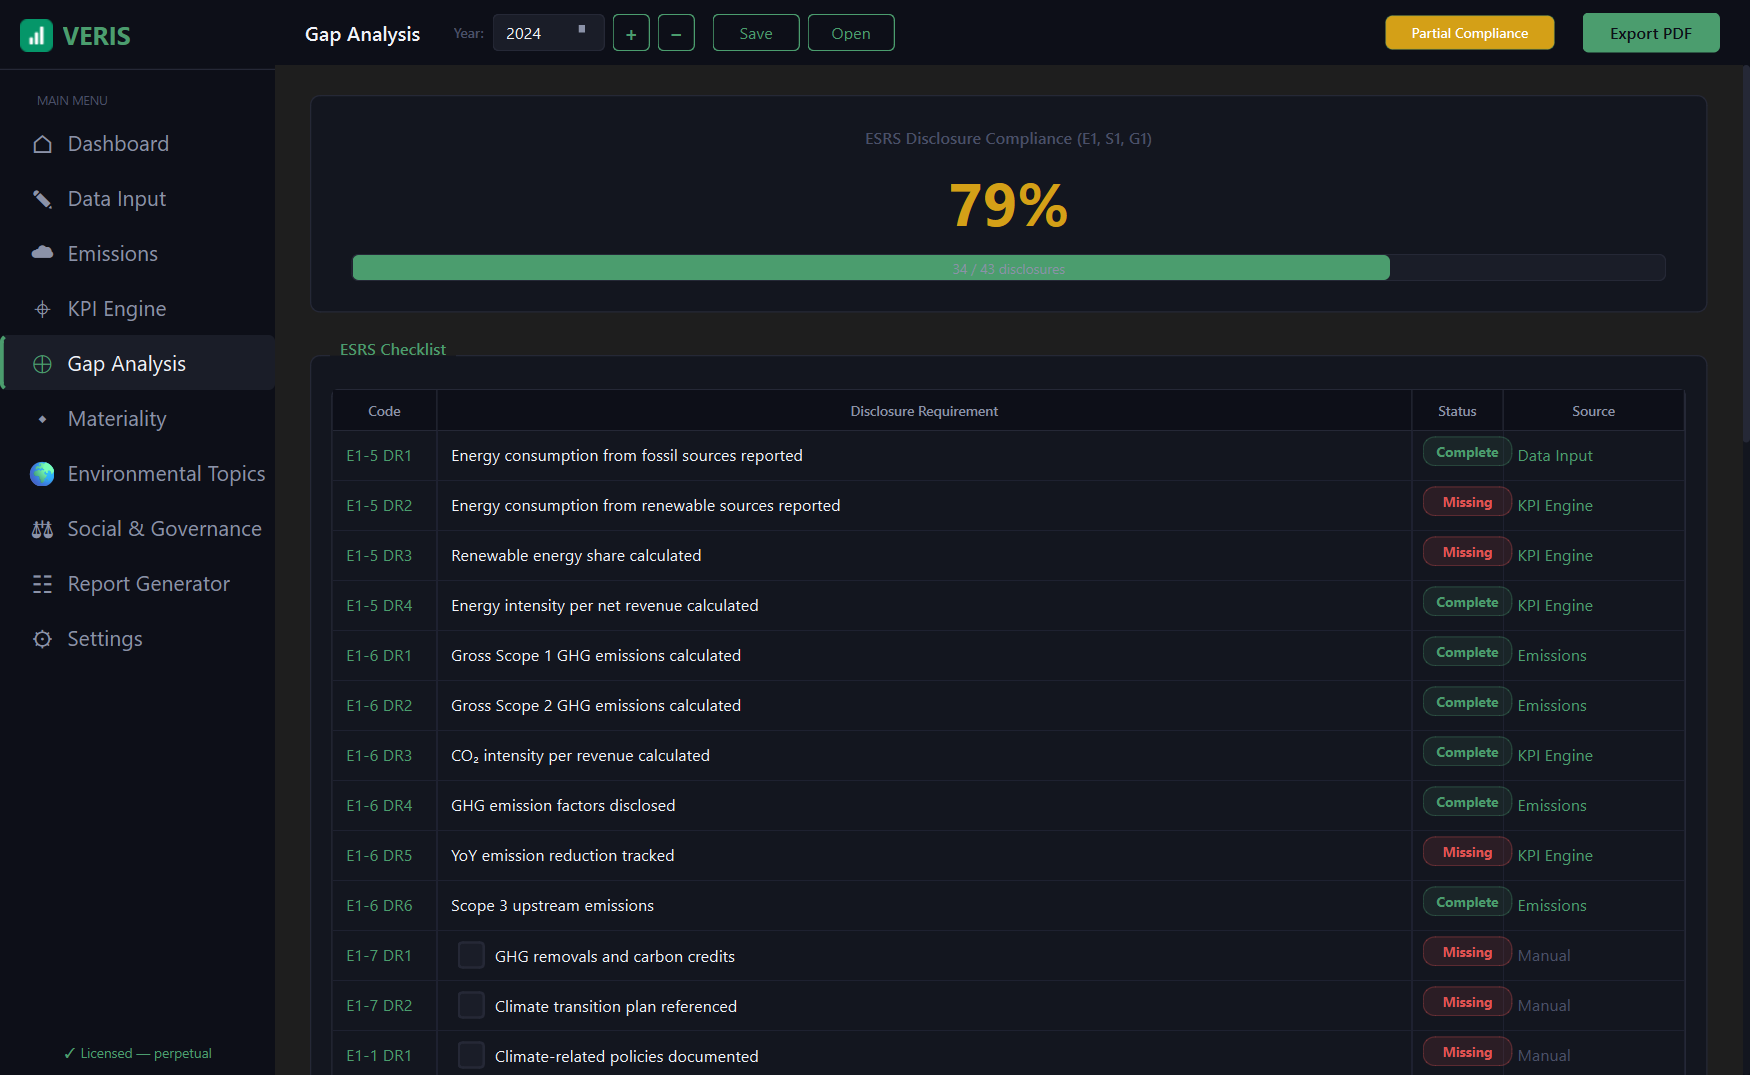
Task: Click Data Input source link for E1-5 DR1
Action: point(1555,455)
